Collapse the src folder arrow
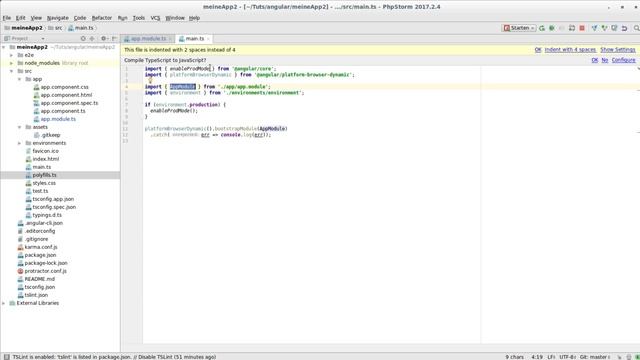Image resolution: width=640 pixels, height=360 pixels. 11,71
